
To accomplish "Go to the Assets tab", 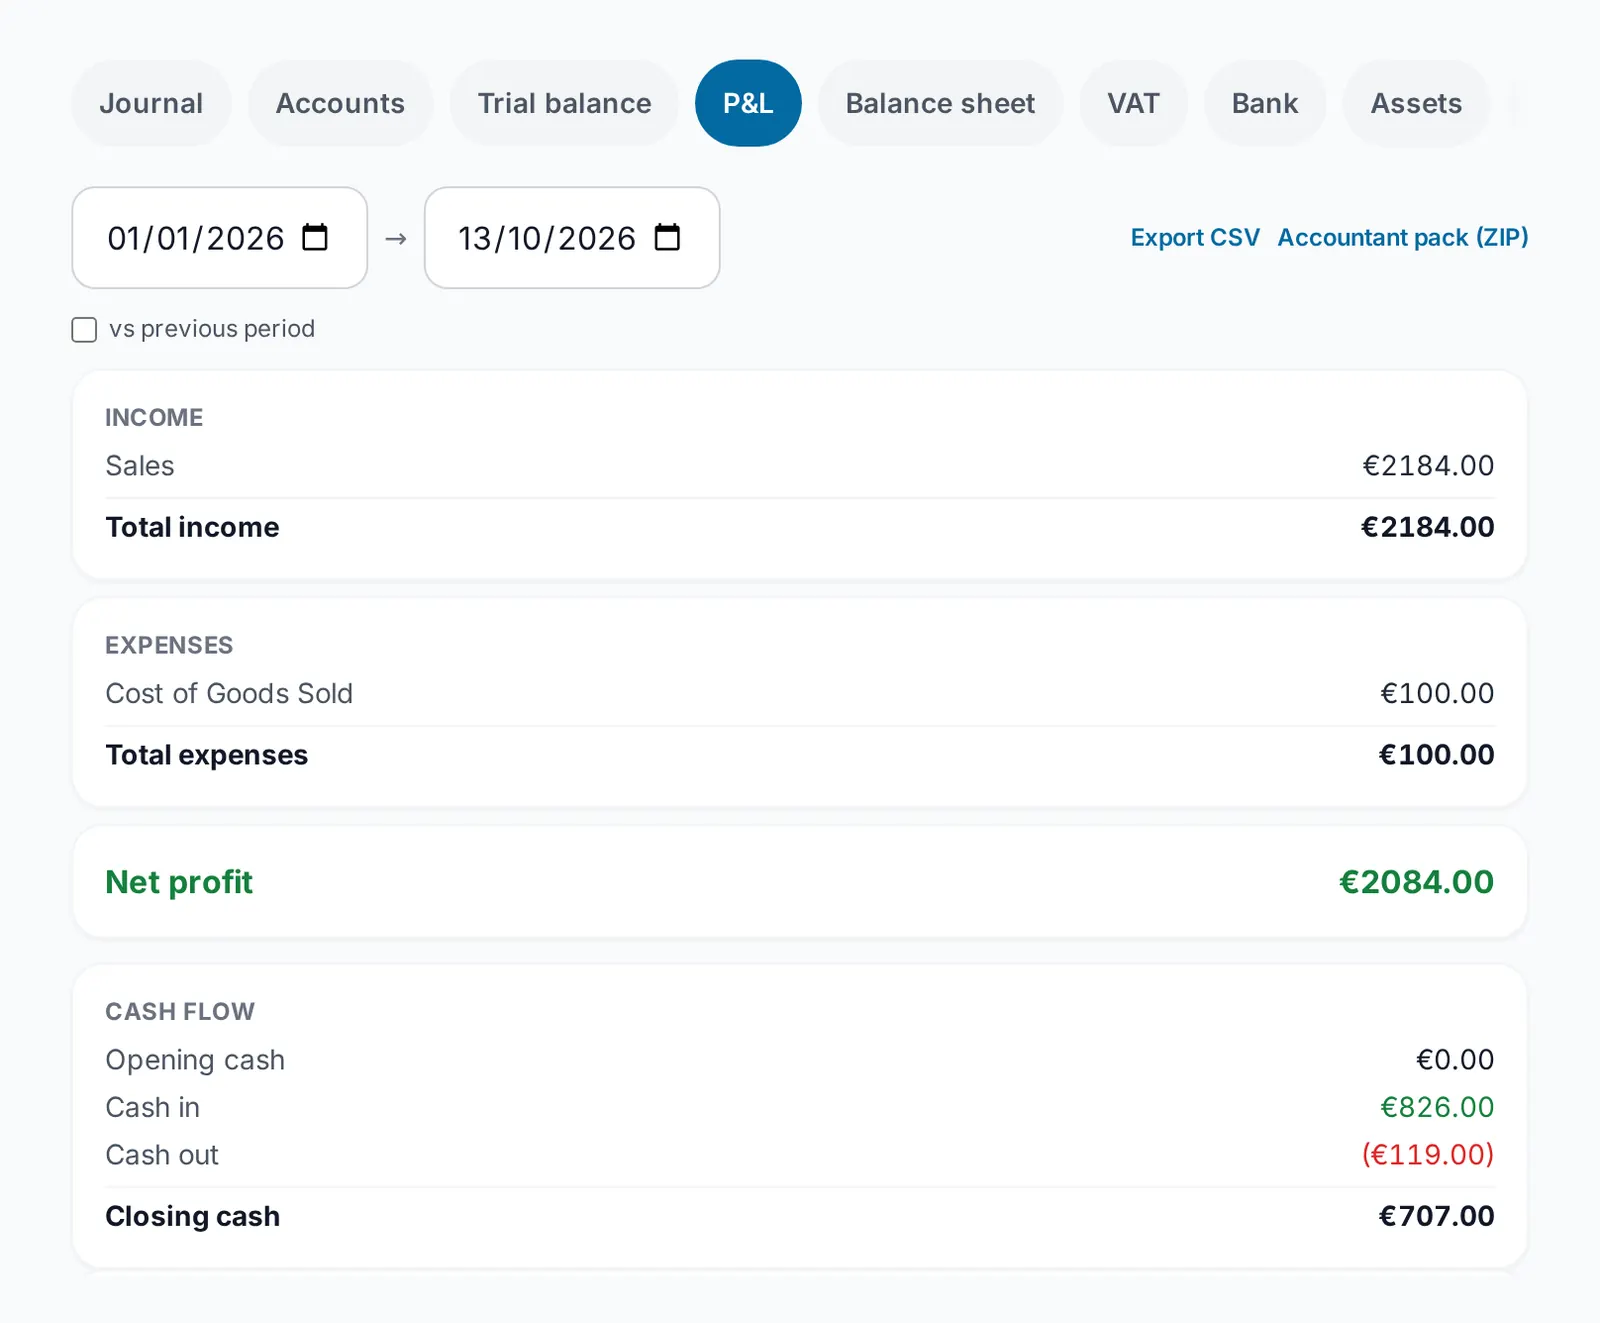I will pyautogui.click(x=1416, y=103).
